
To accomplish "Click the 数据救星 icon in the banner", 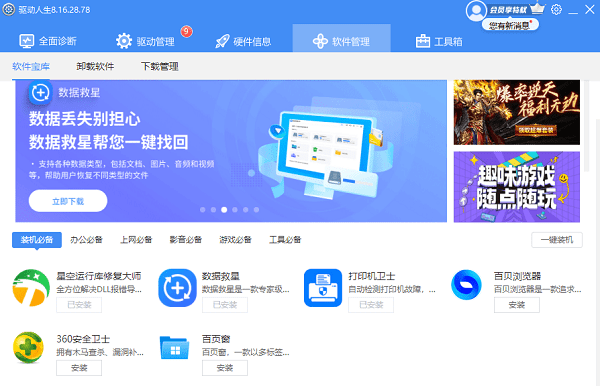I will 40,93.
